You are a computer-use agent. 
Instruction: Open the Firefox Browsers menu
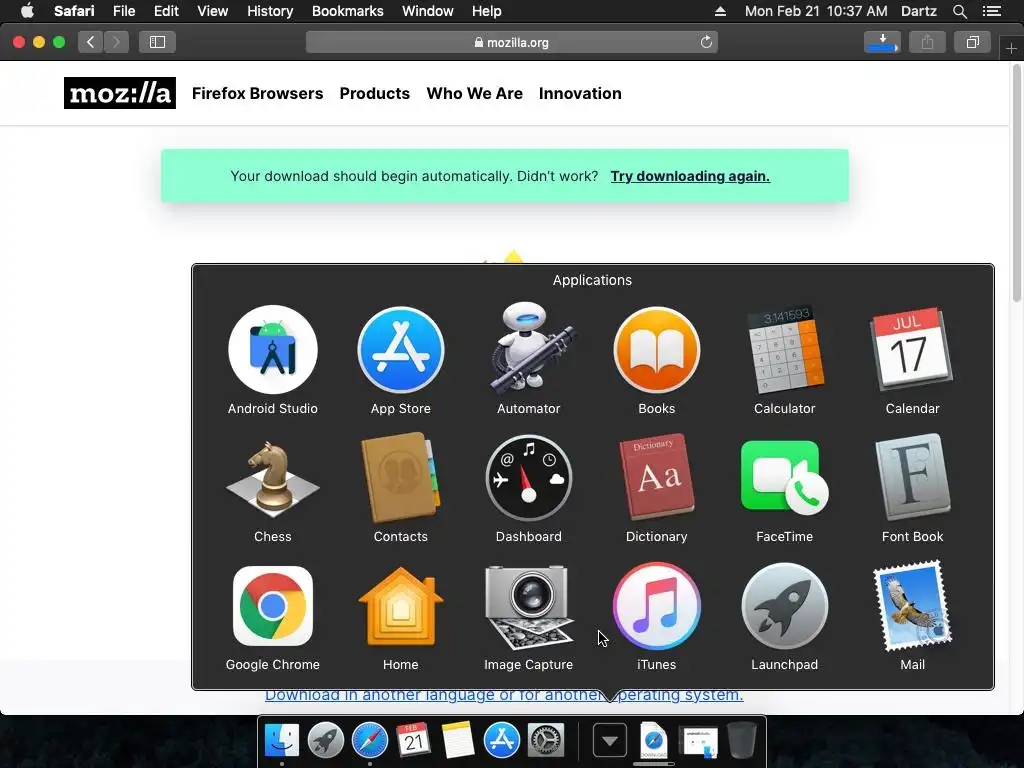[257, 93]
